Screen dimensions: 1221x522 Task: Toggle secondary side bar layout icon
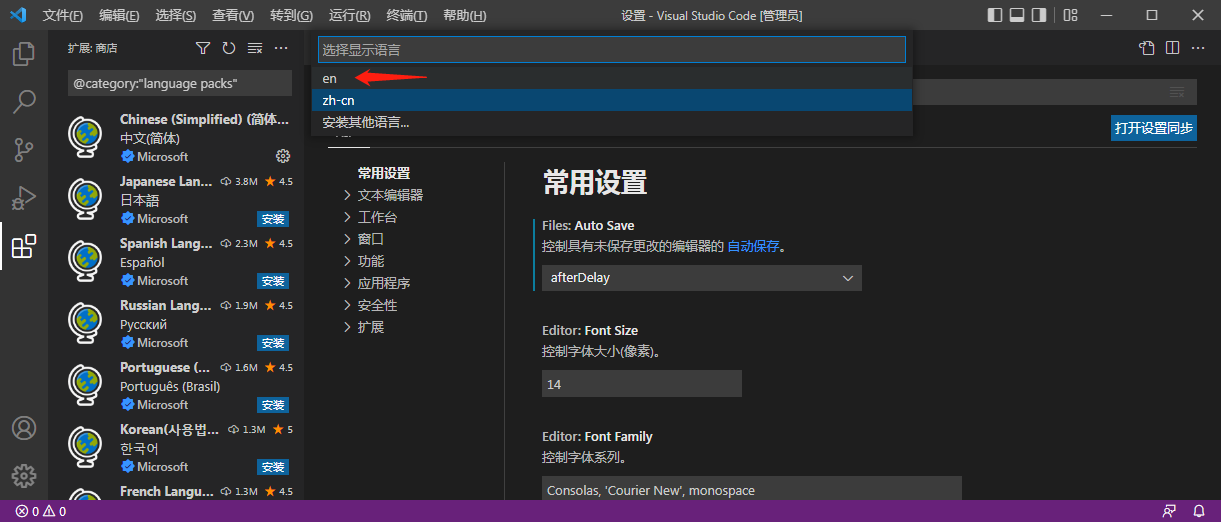pos(1039,15)
